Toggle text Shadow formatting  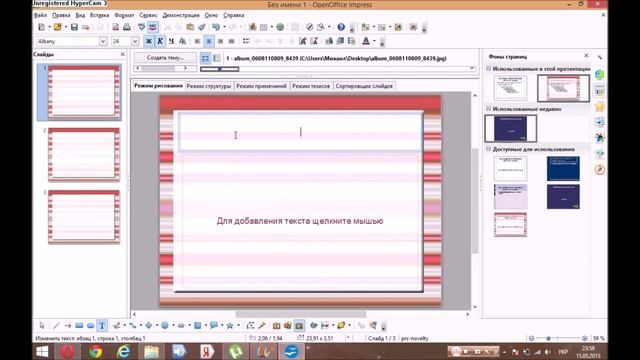pos(182,41)
